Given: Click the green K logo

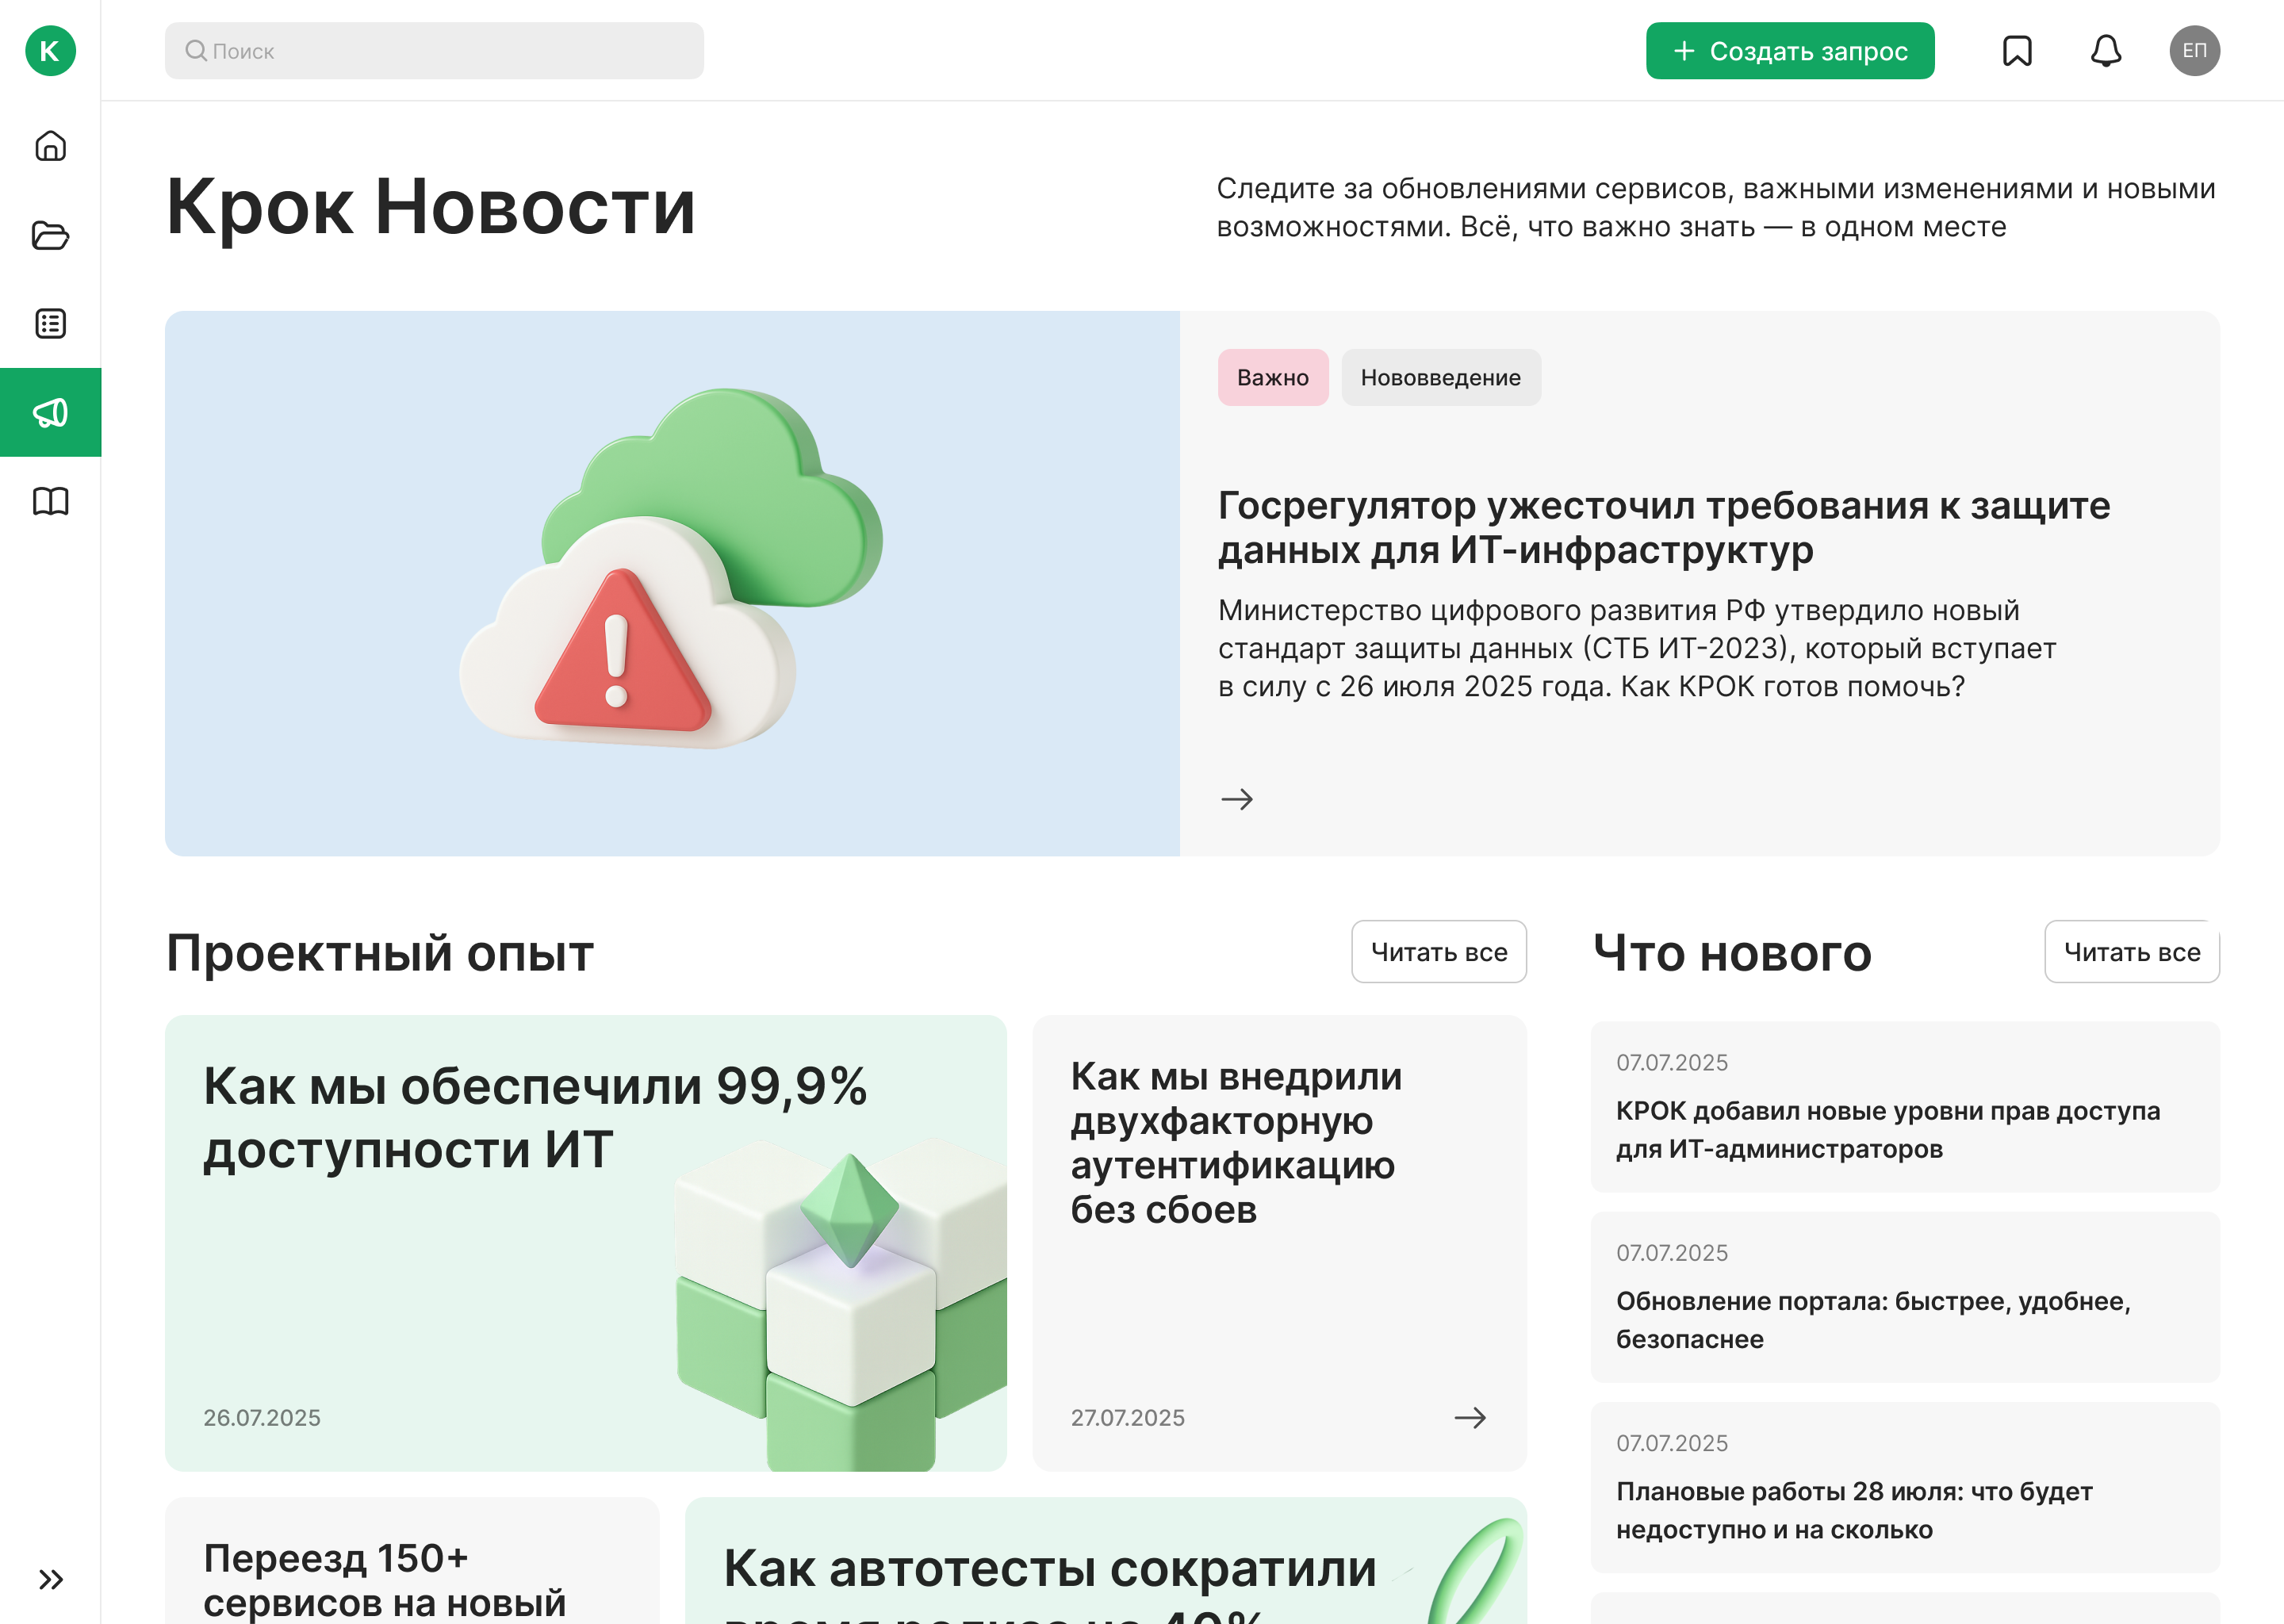Looking at the screenshot, I should click(50, 51).
